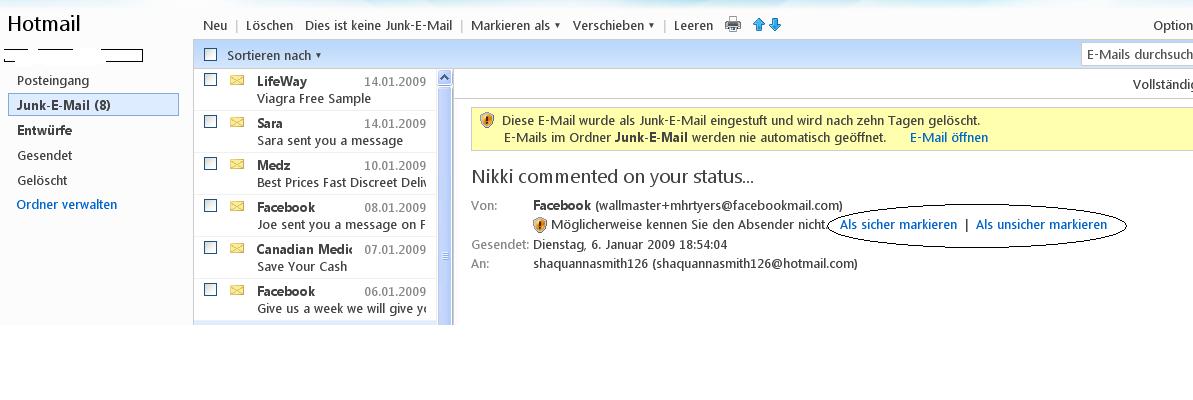Viewport: 1193px width, 400px height.
Task: Click the printer icon in toolbar
Action: coord(733,25)
